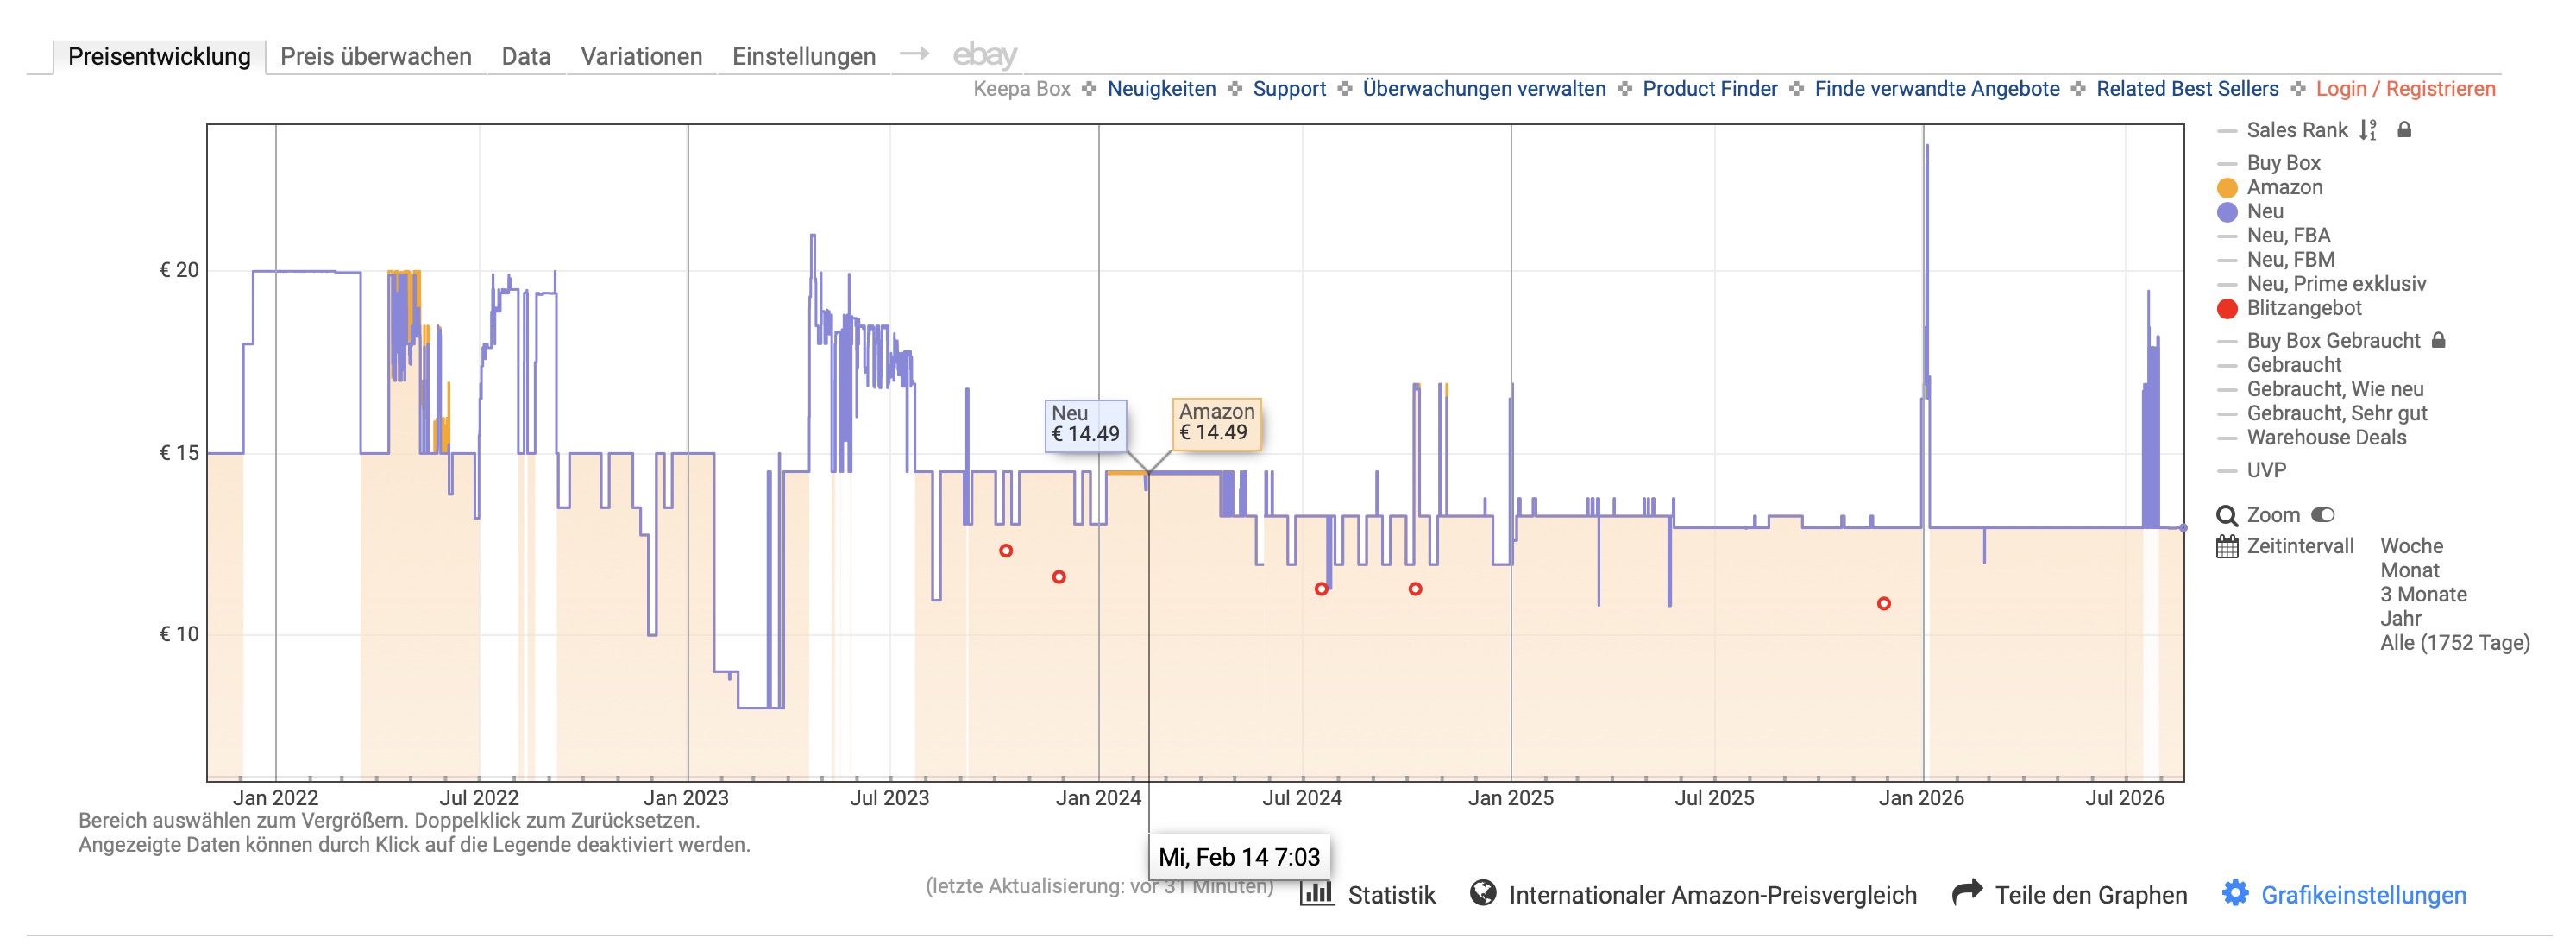Click the lock icon next to Sales Rank

click(2405, 130)
